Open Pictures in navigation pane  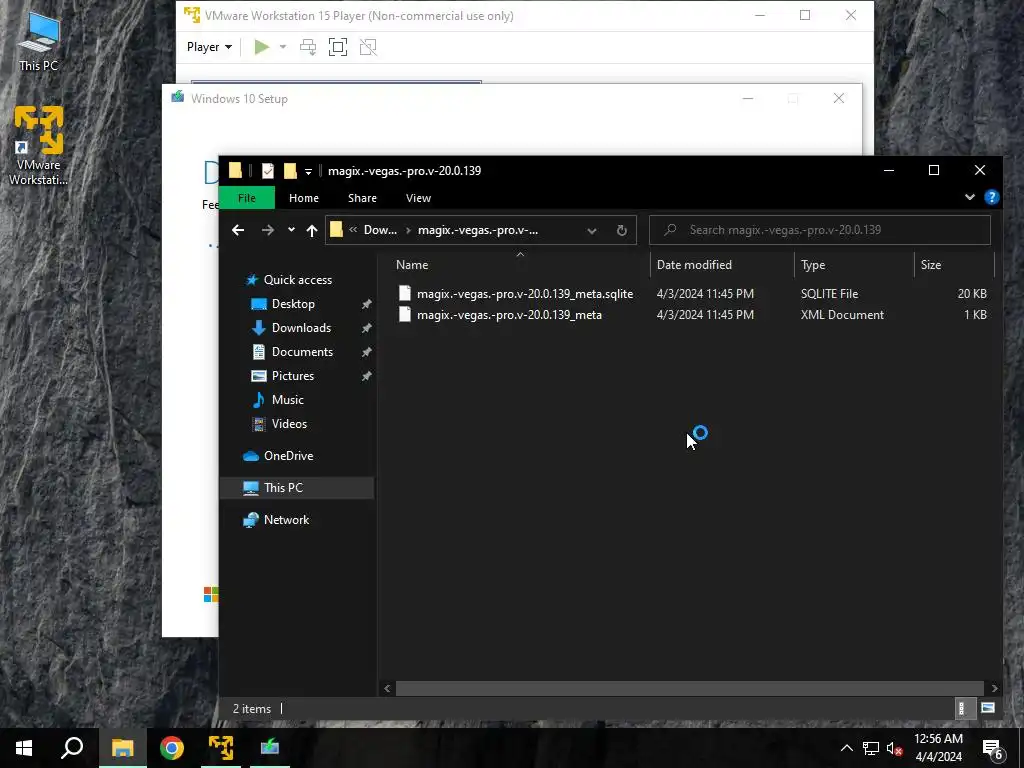[x=292, y=376]
